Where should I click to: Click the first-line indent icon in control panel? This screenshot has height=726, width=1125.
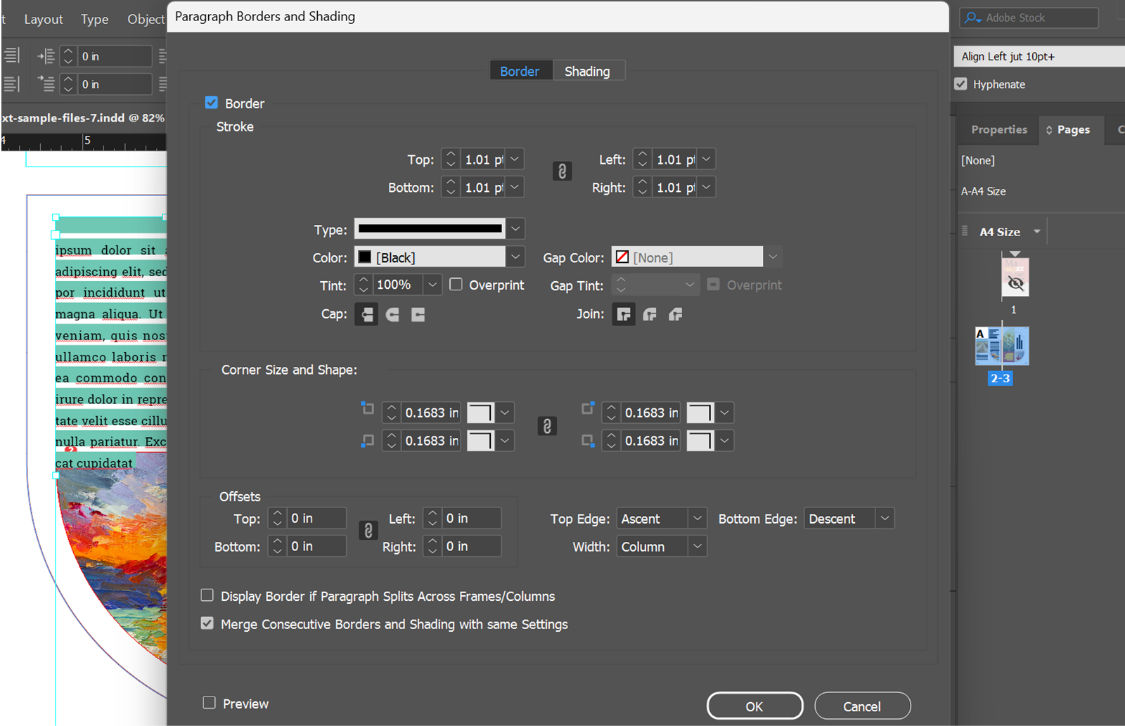(x=46, y=83)
